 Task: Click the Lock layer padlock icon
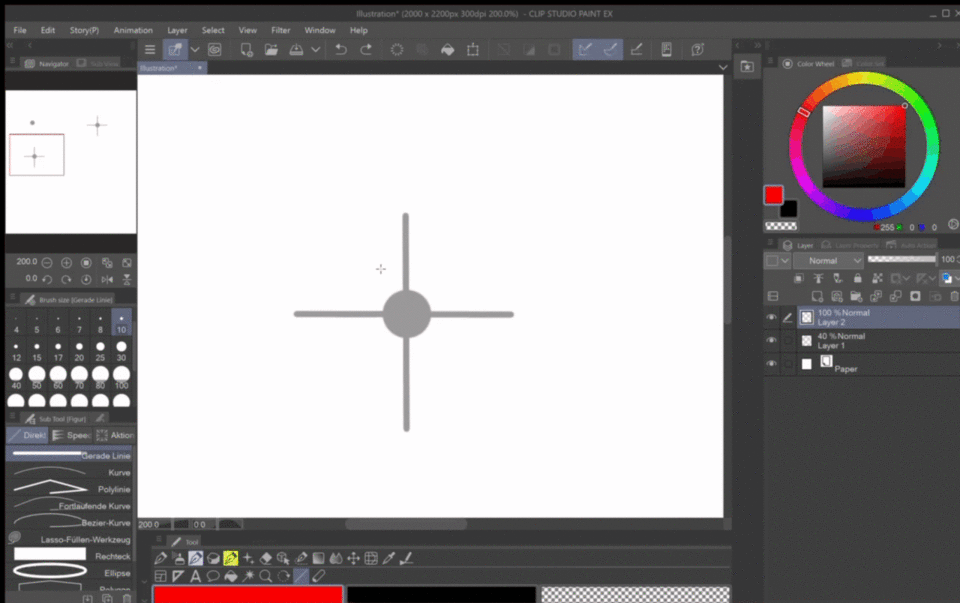(x=857, y=278)
